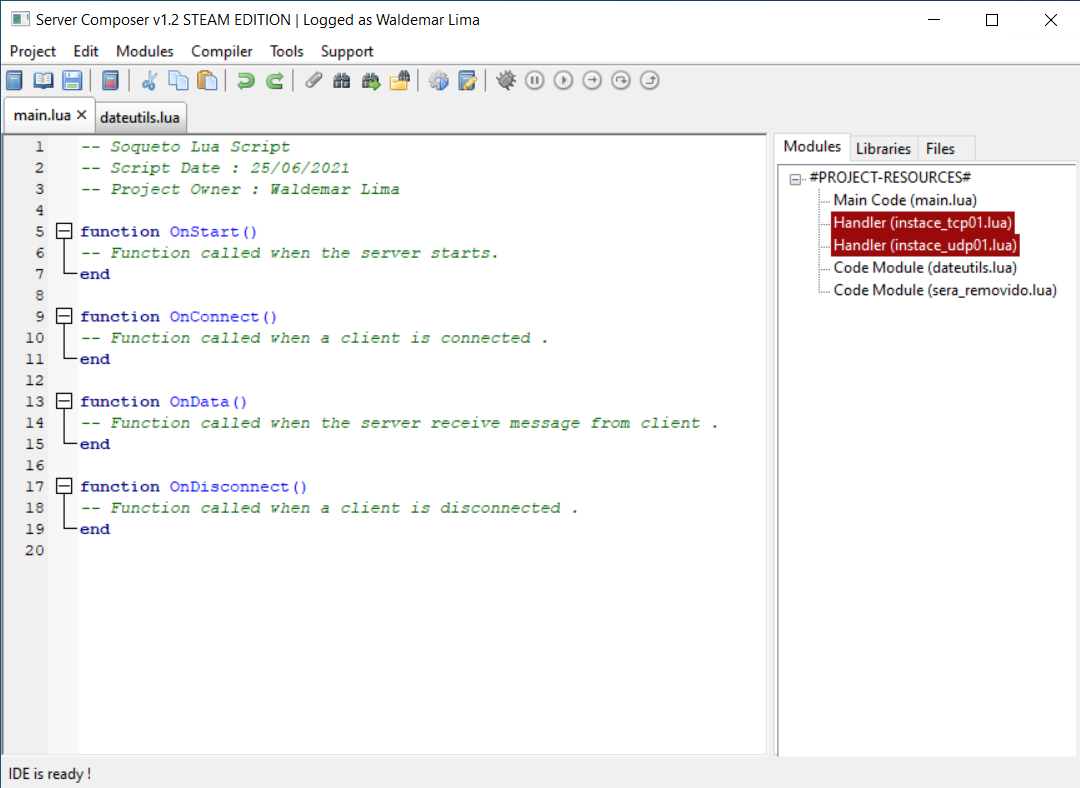Click the Find next binoculars arrow icon
This screenshot has width=1080, height=788.
click(371, 81)
